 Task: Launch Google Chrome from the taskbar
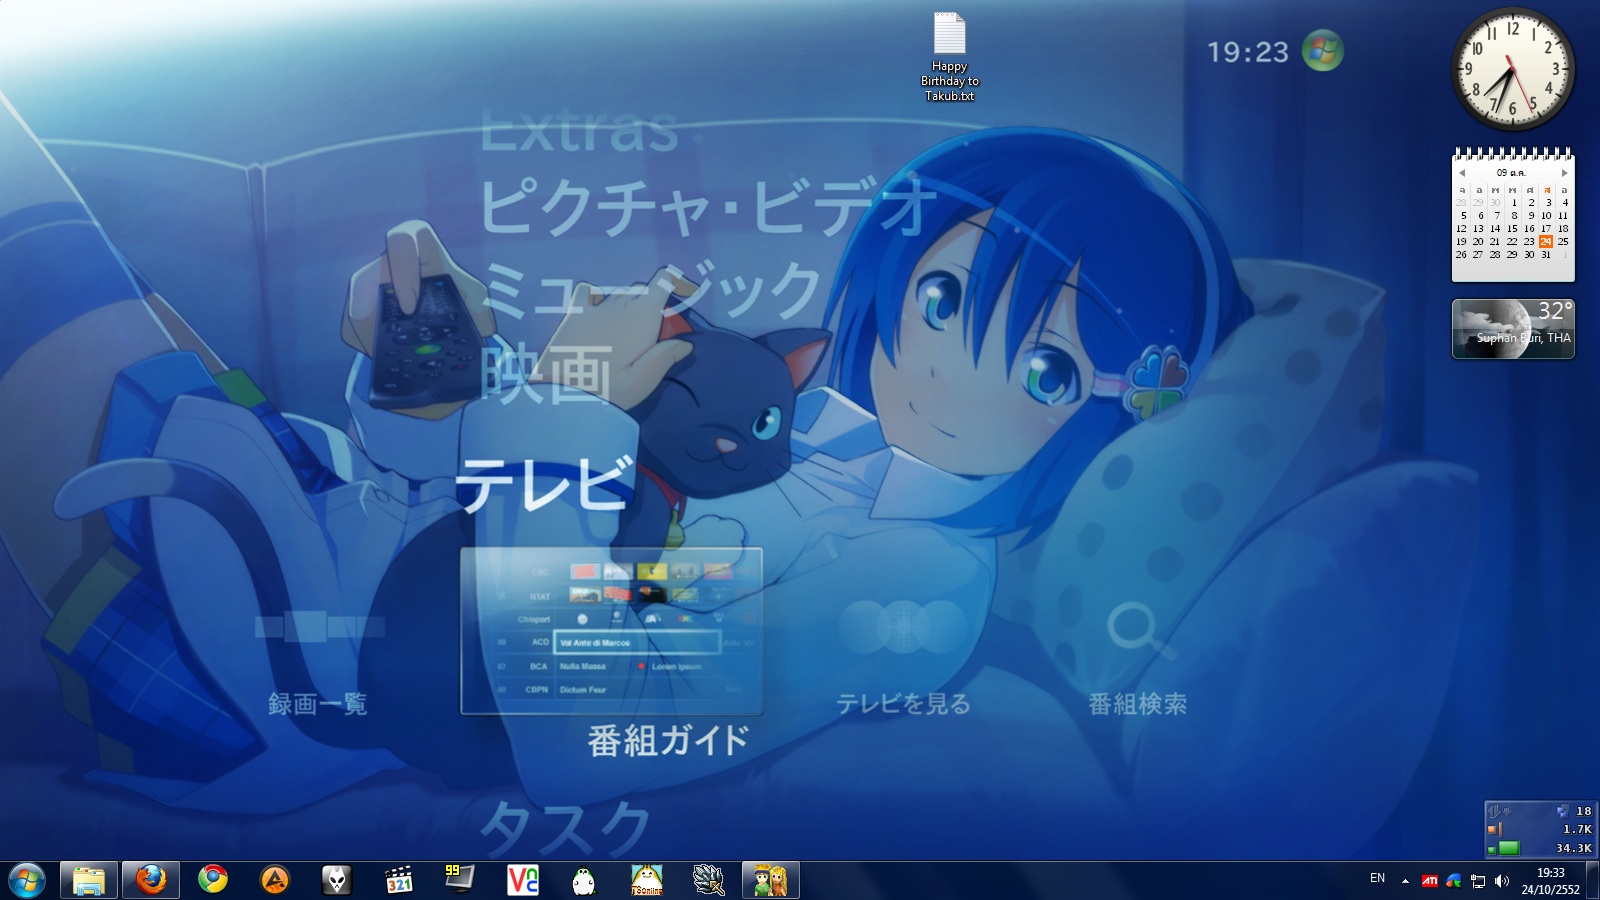click(x=213, y=880)
